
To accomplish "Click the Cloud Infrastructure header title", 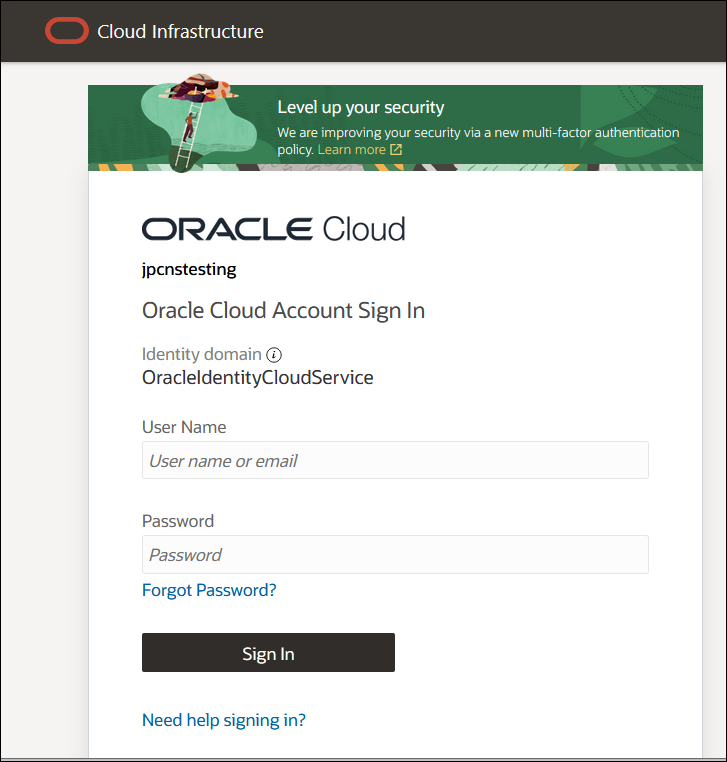I will 180,32.
